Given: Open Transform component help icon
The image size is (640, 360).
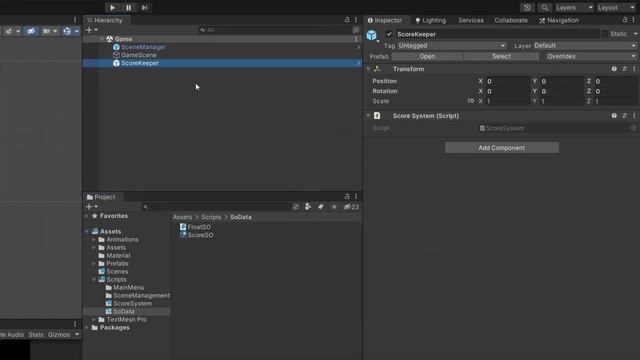Looking at the screenshot, I should coord(614,69).
